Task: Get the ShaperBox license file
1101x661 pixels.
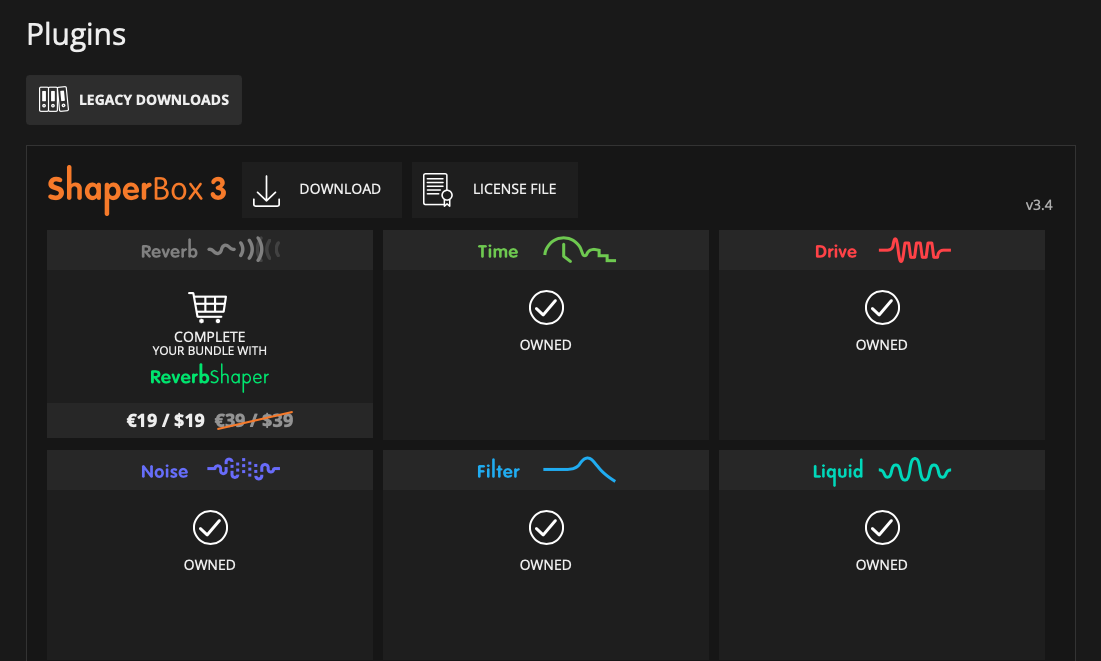Action: point(495,190)
